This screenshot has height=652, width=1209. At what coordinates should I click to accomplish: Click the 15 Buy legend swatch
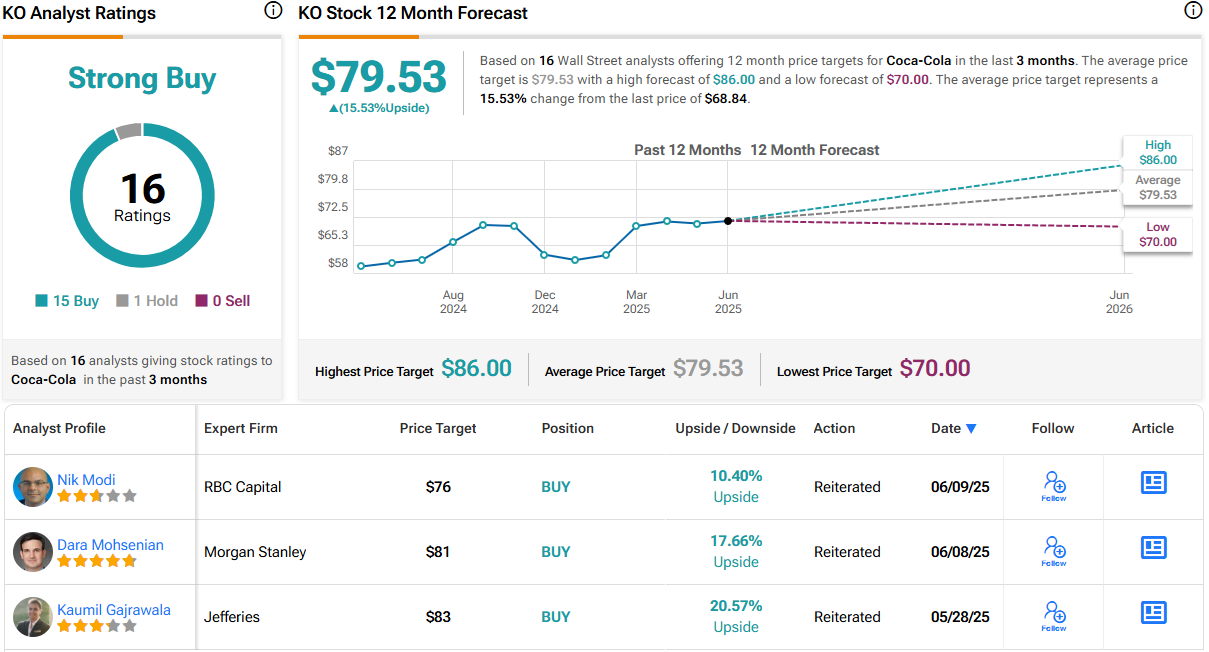coord(41,301)
